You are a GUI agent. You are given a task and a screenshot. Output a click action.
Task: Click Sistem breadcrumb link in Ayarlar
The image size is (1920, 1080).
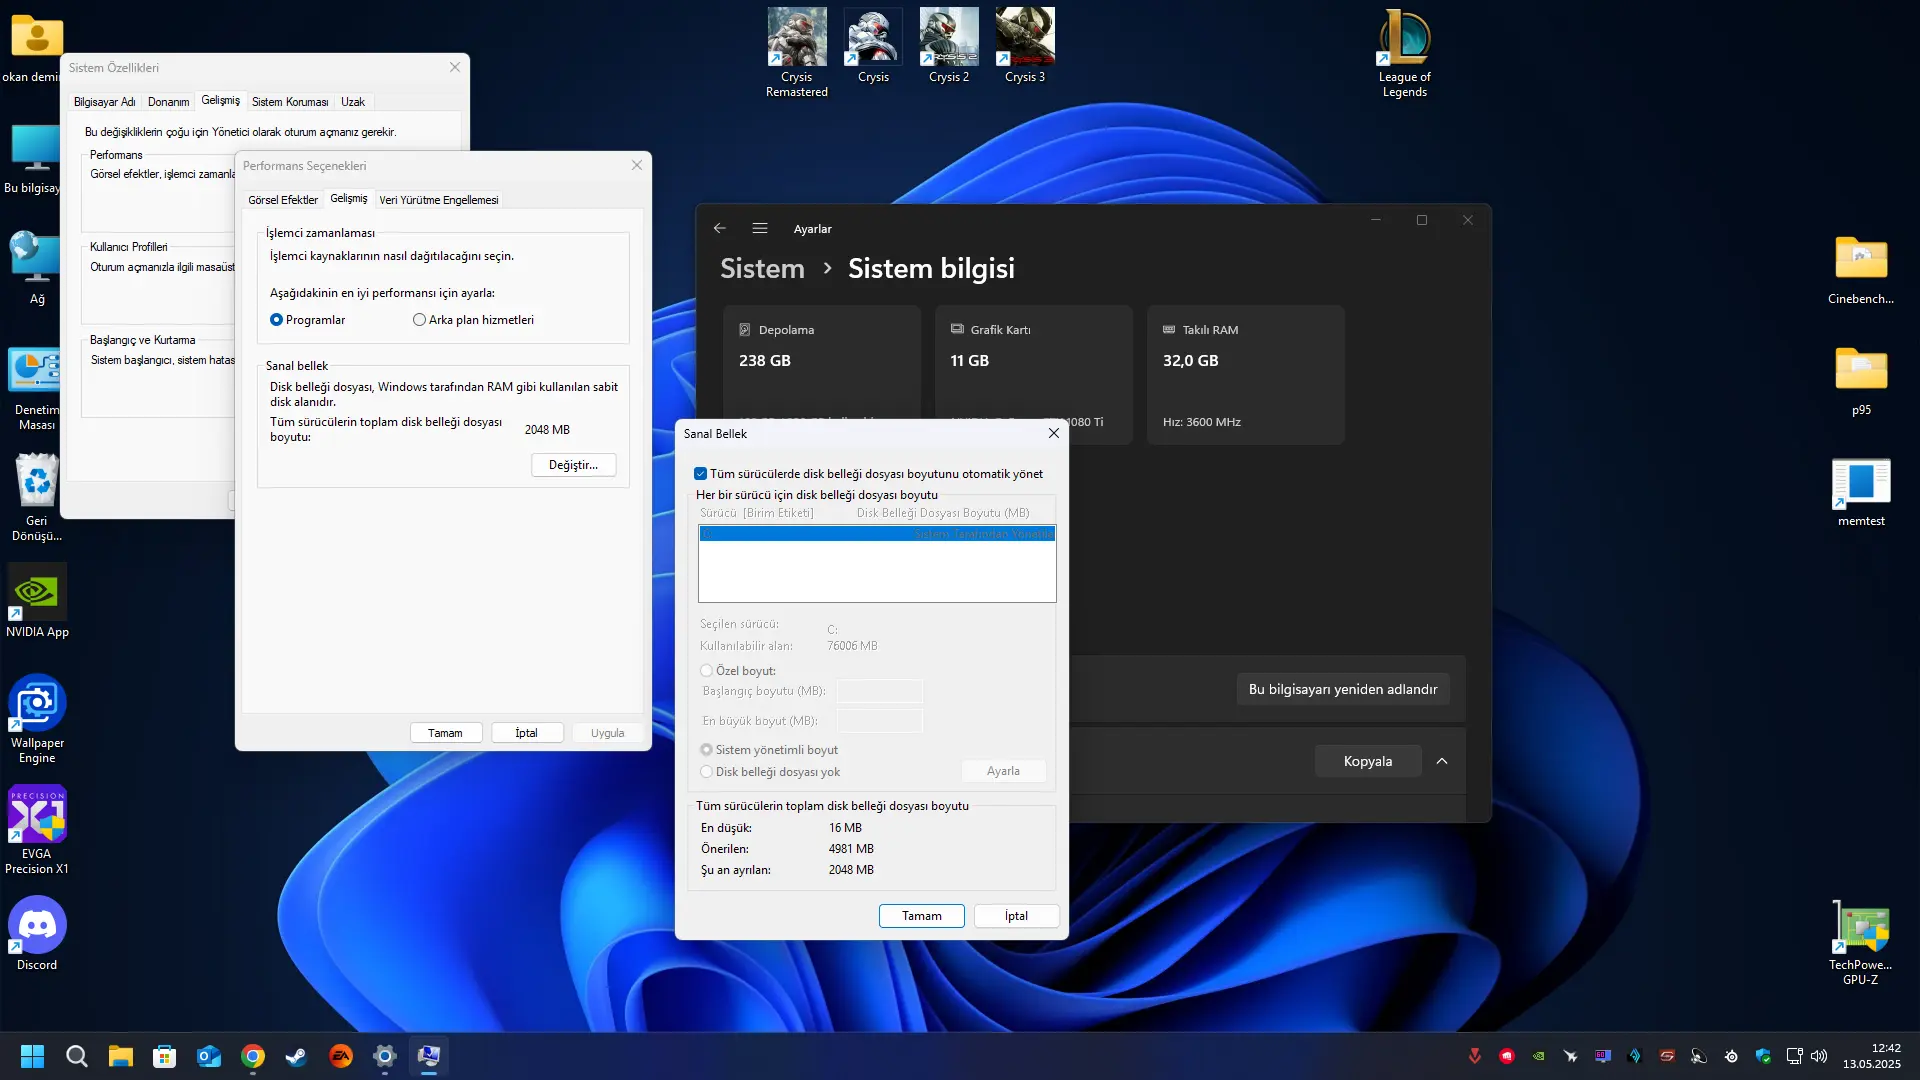762,268
